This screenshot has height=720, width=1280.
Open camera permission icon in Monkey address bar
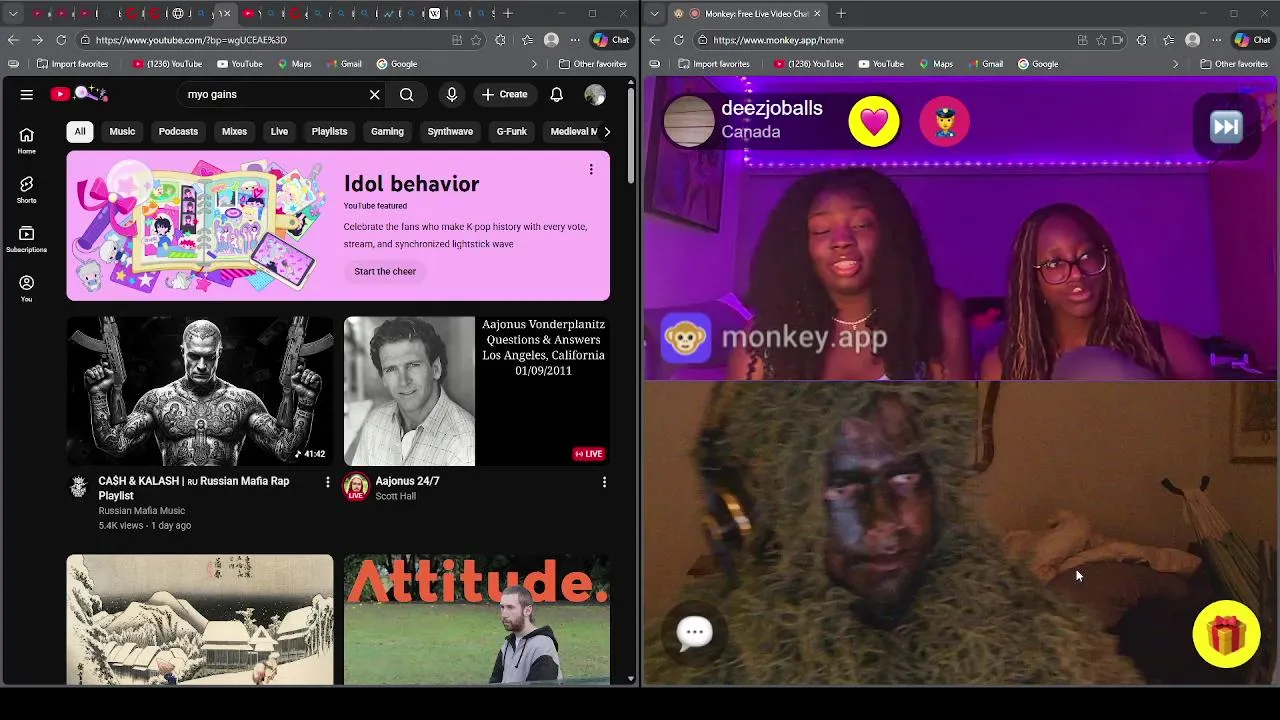click(1117, 40)
